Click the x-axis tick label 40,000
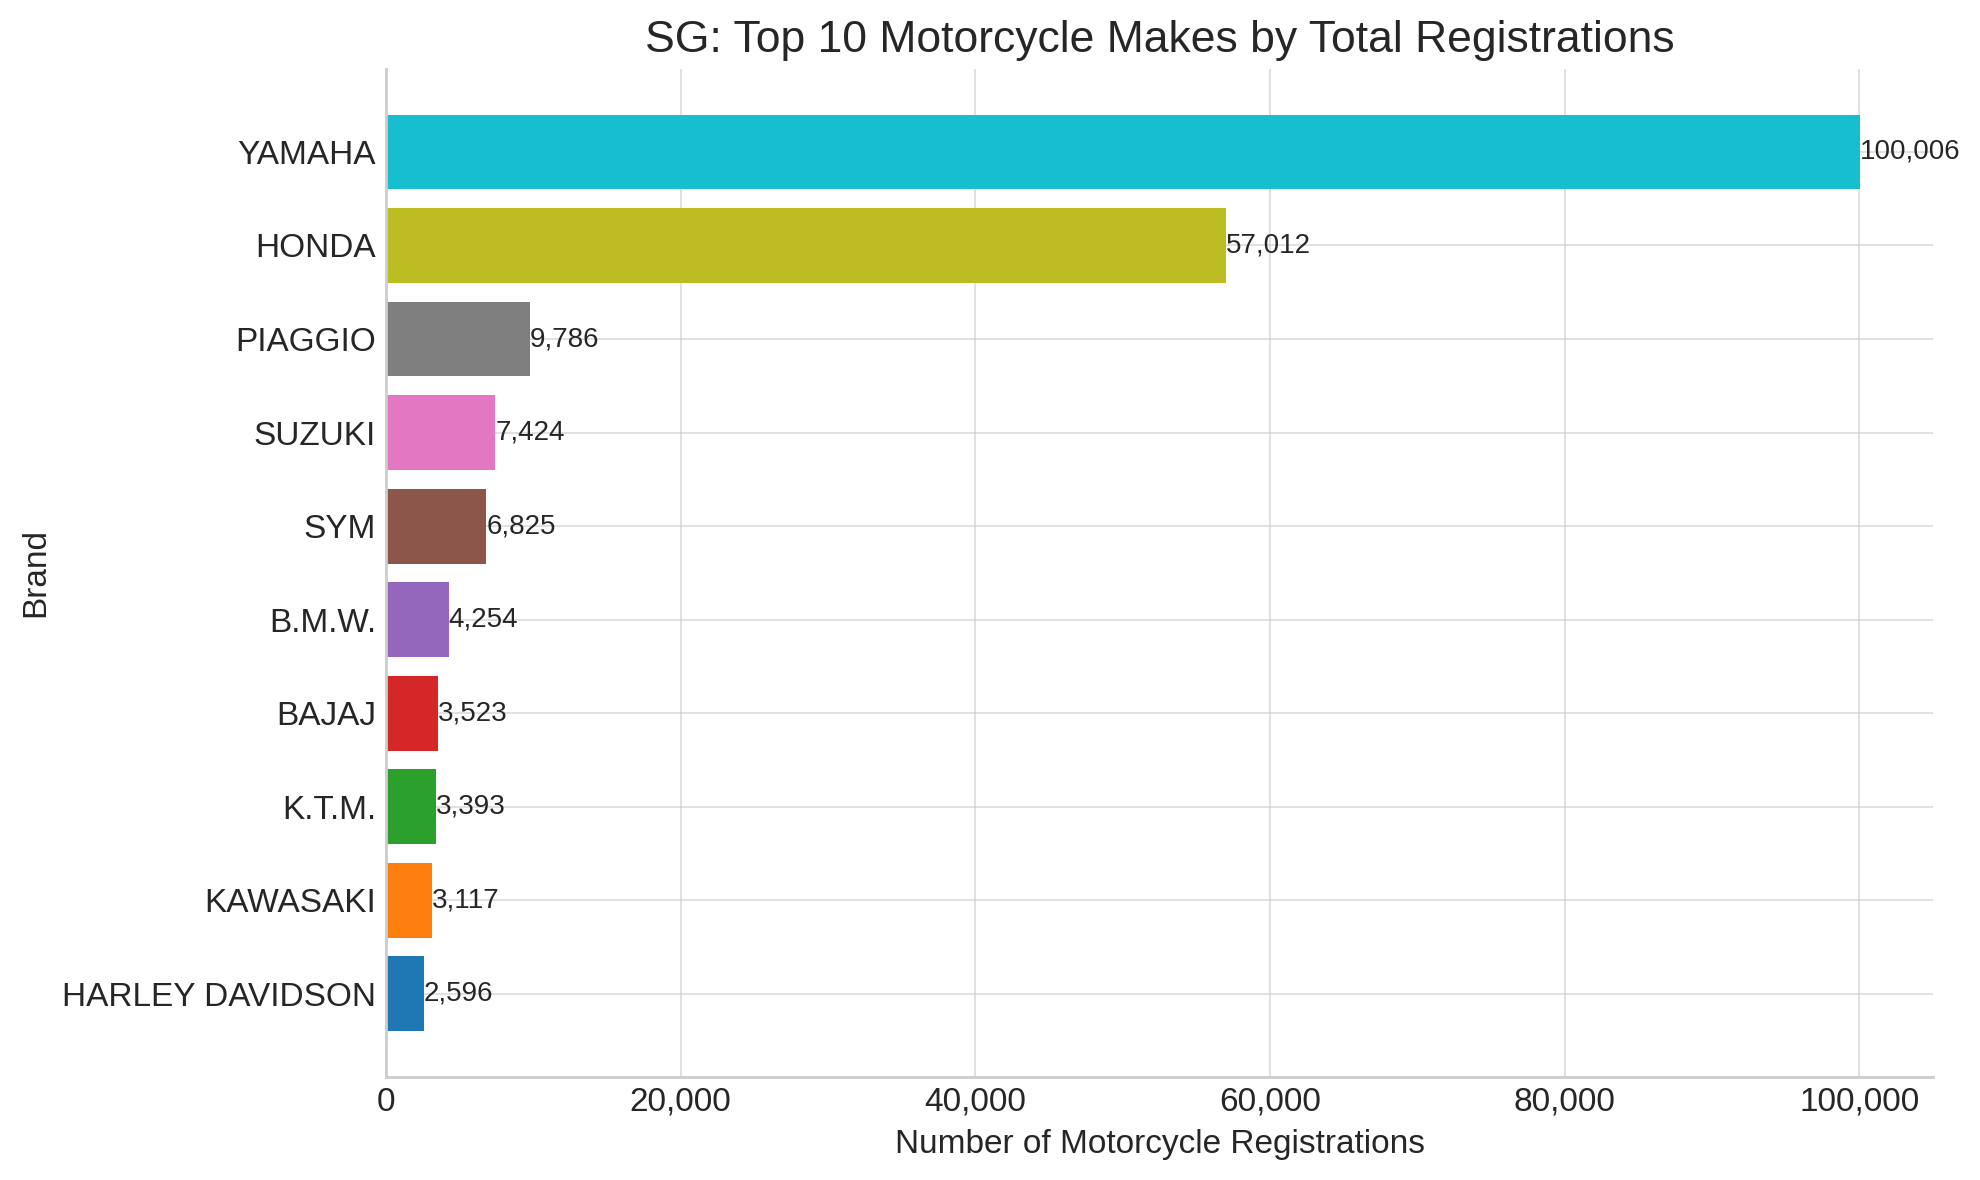 (975, 1101)
